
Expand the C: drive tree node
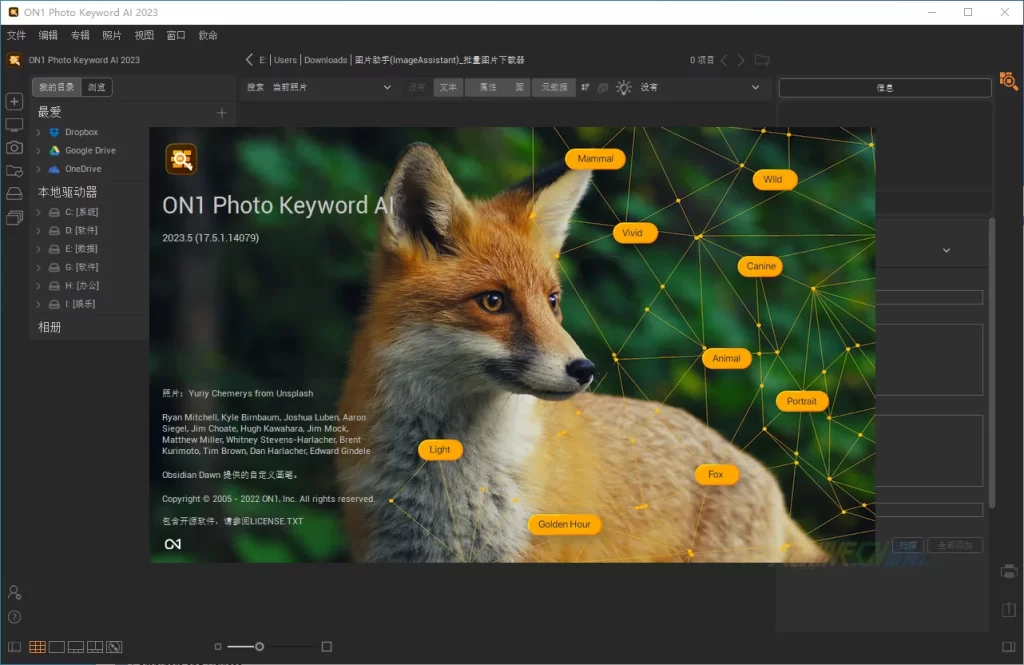(x=38, y=213)
